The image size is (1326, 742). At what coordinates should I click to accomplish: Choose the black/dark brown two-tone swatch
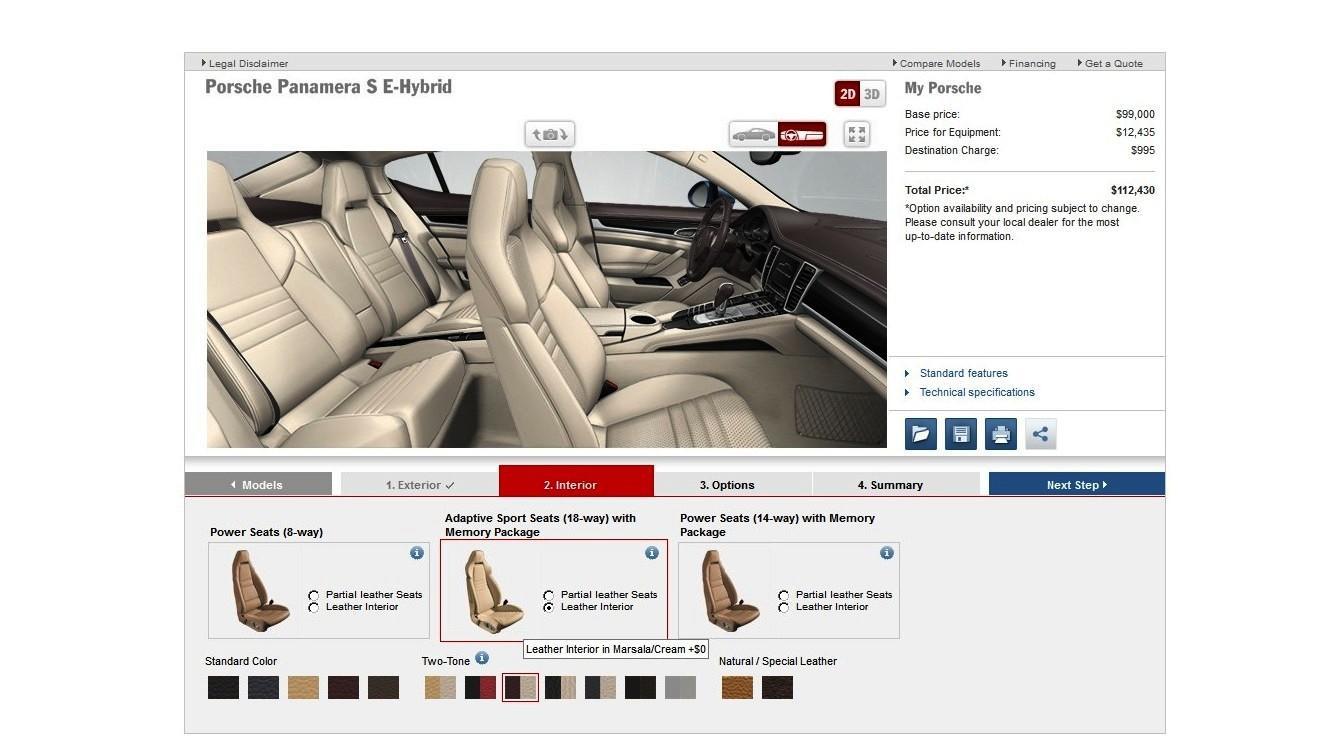pyautogui.click(x=640, y=687)
